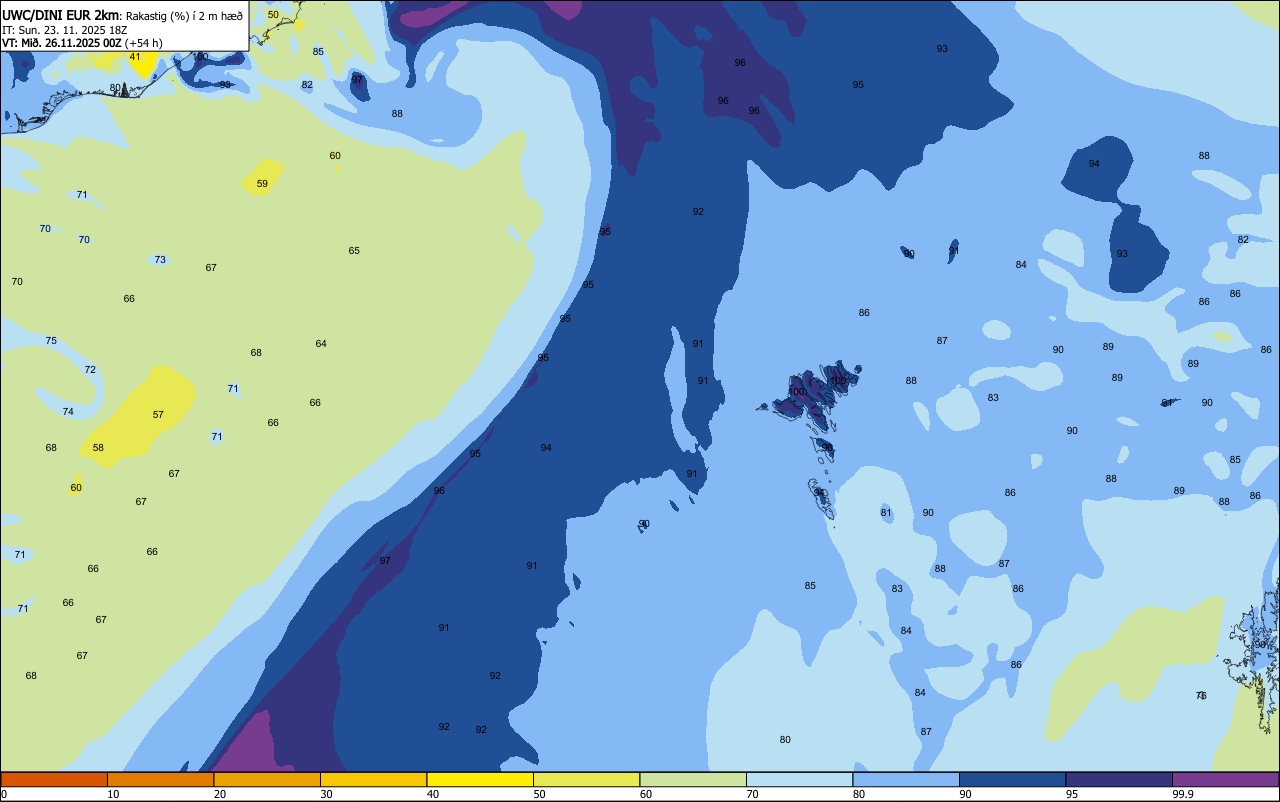Viewport: 1280px width, 802px height.
Task: Click the 70–80 pale blue legend segment
Action: tap(799, 779)
